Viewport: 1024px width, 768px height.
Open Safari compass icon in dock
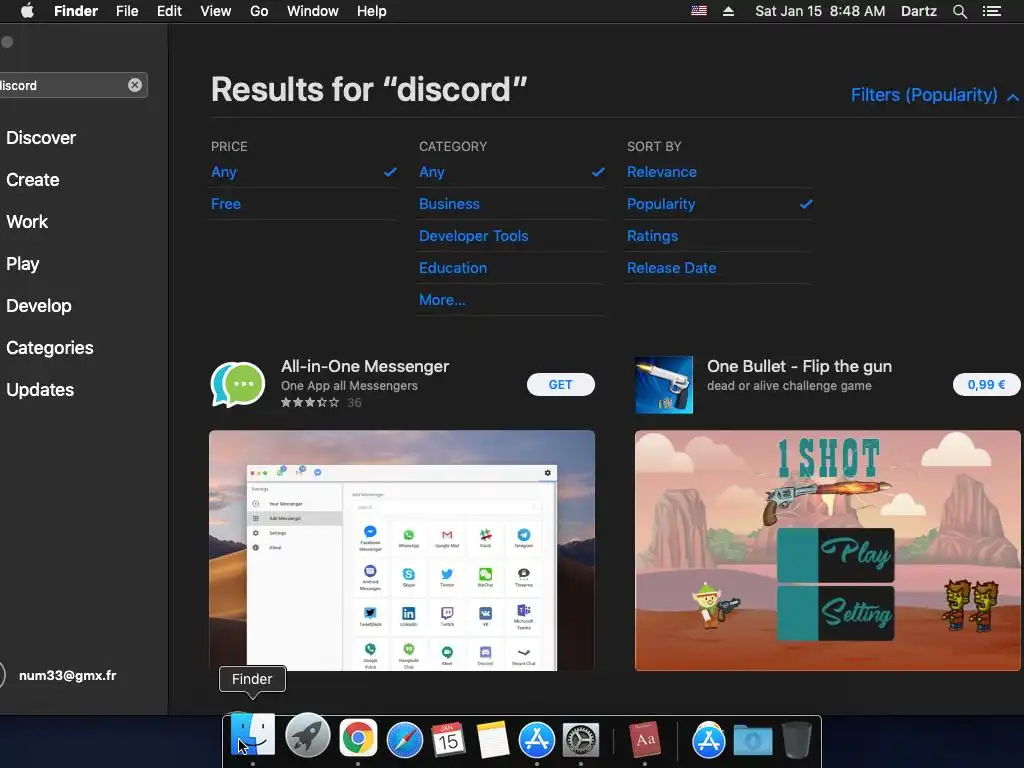coord(404,739)
